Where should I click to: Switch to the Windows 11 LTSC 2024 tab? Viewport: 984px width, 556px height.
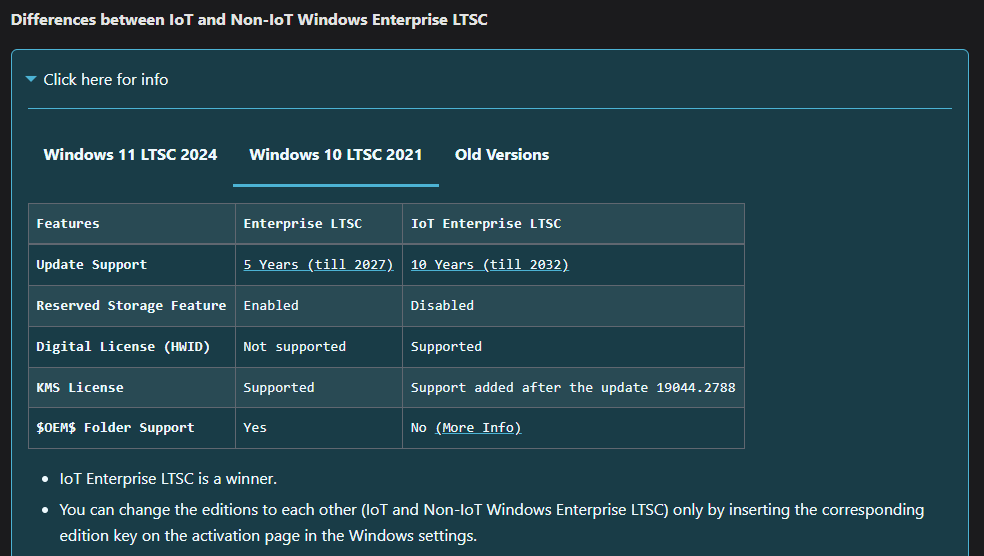pos(130,155)
